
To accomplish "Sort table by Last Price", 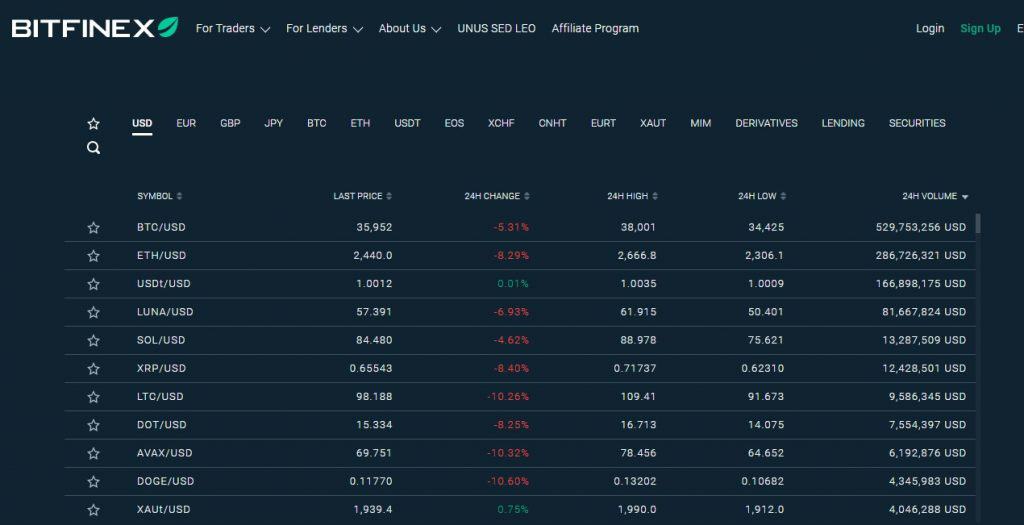I will click(x=362, y=196).
